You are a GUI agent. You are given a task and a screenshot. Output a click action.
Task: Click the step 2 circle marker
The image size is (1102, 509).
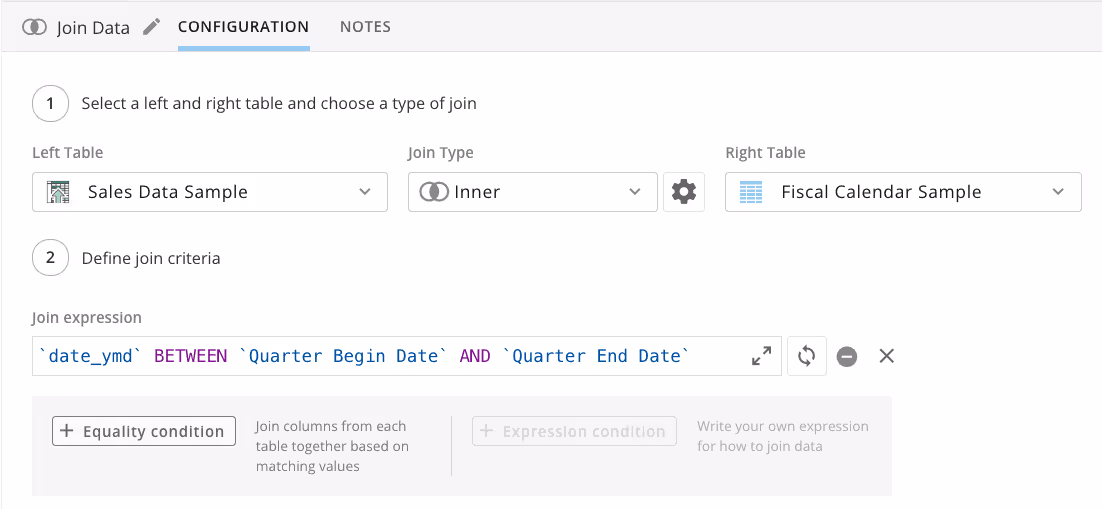tap(50, 258)
